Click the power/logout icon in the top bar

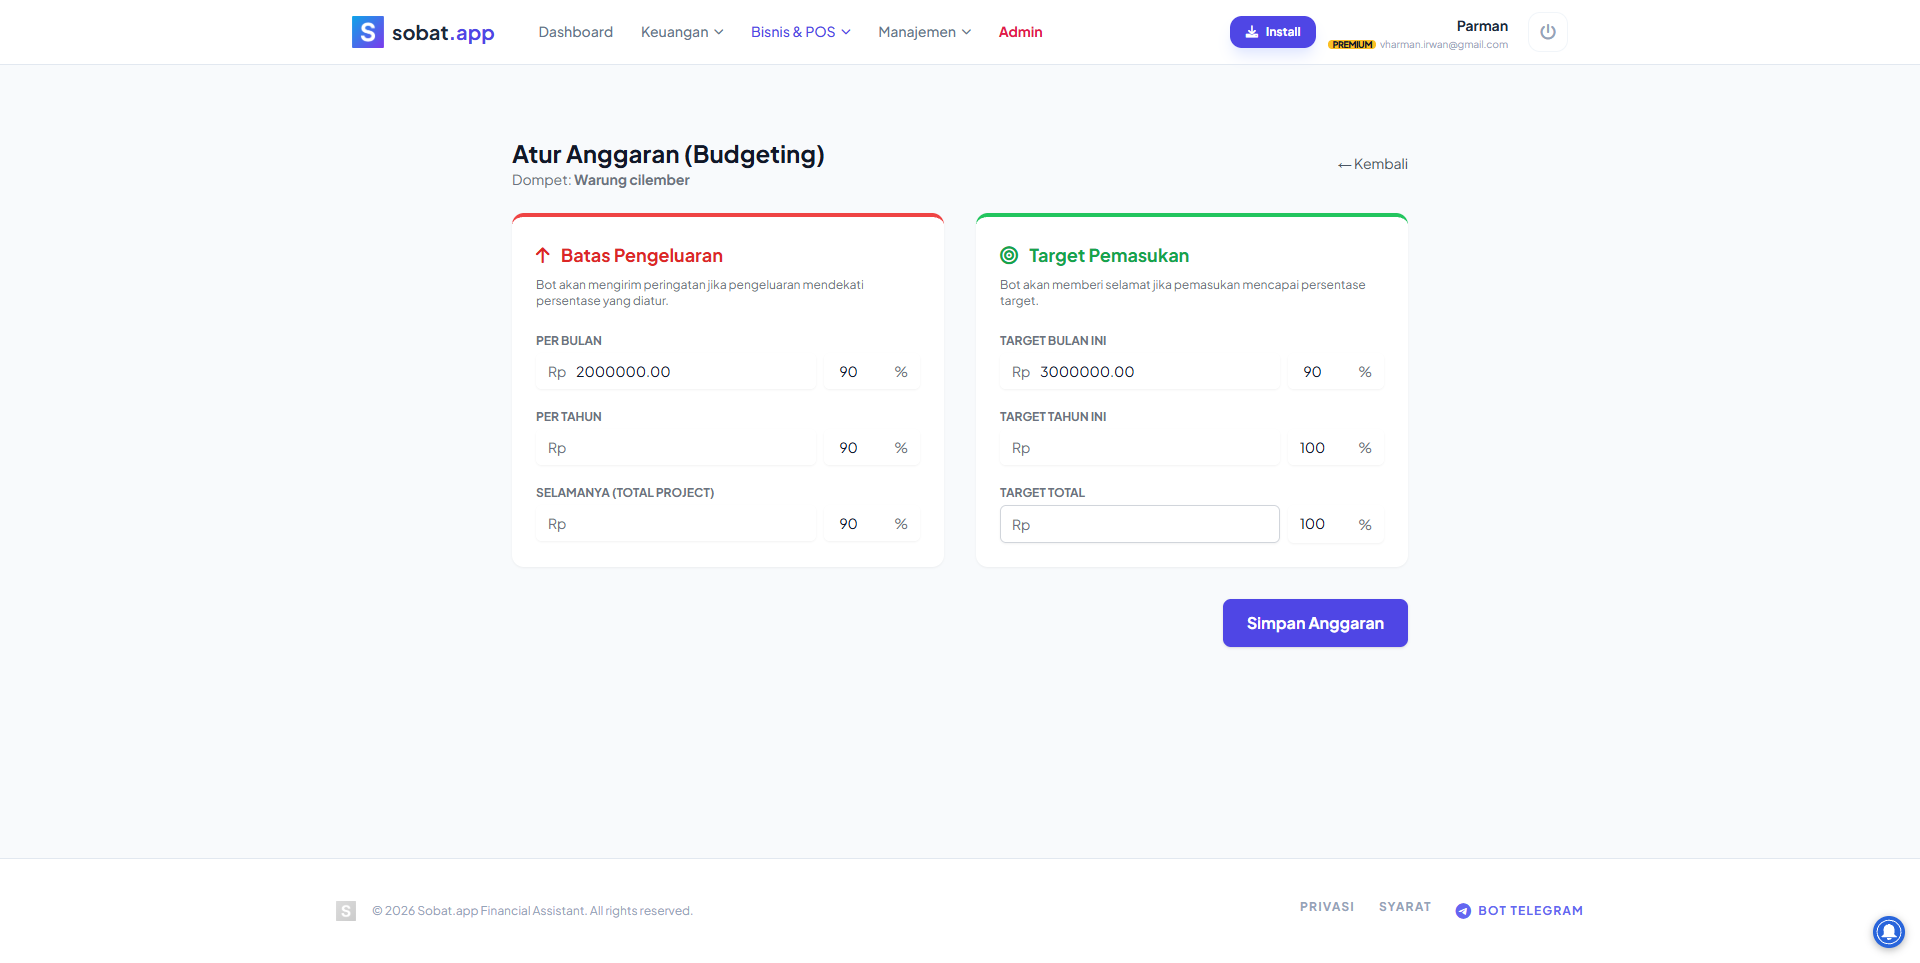(x=1547, y=31)
